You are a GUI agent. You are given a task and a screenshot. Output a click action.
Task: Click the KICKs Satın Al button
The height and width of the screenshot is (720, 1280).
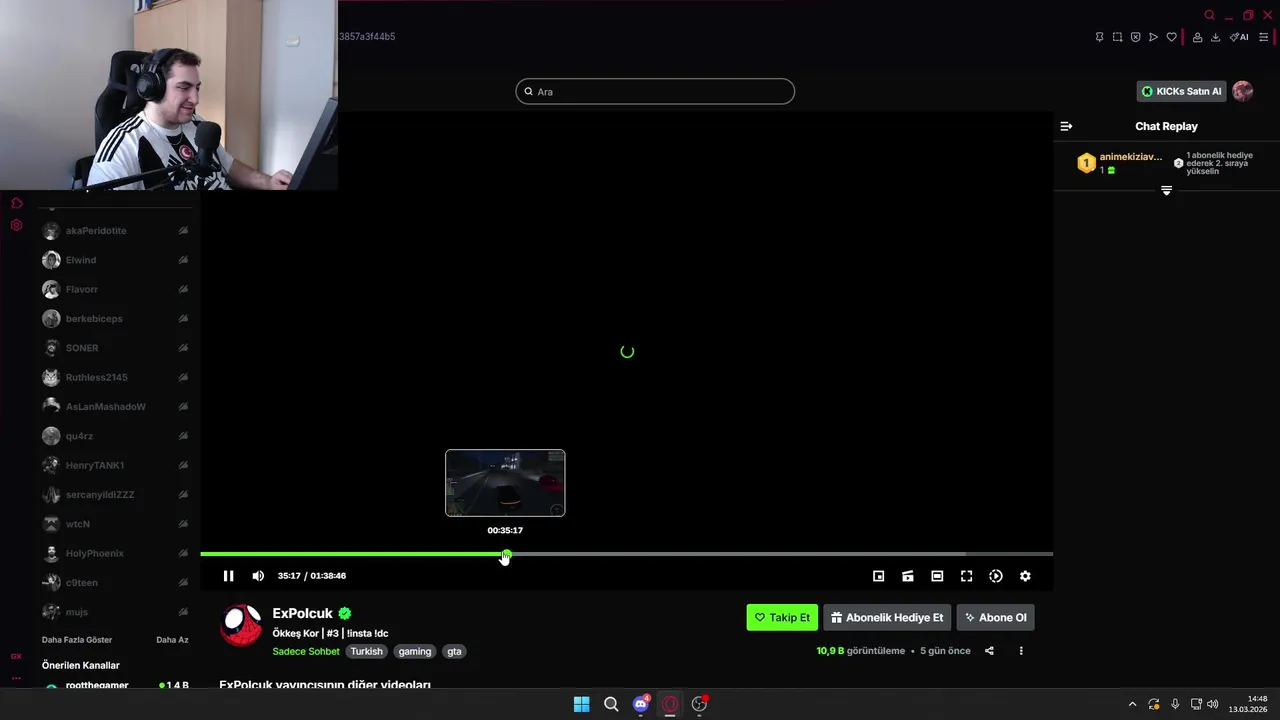(x=1181, y=91)
